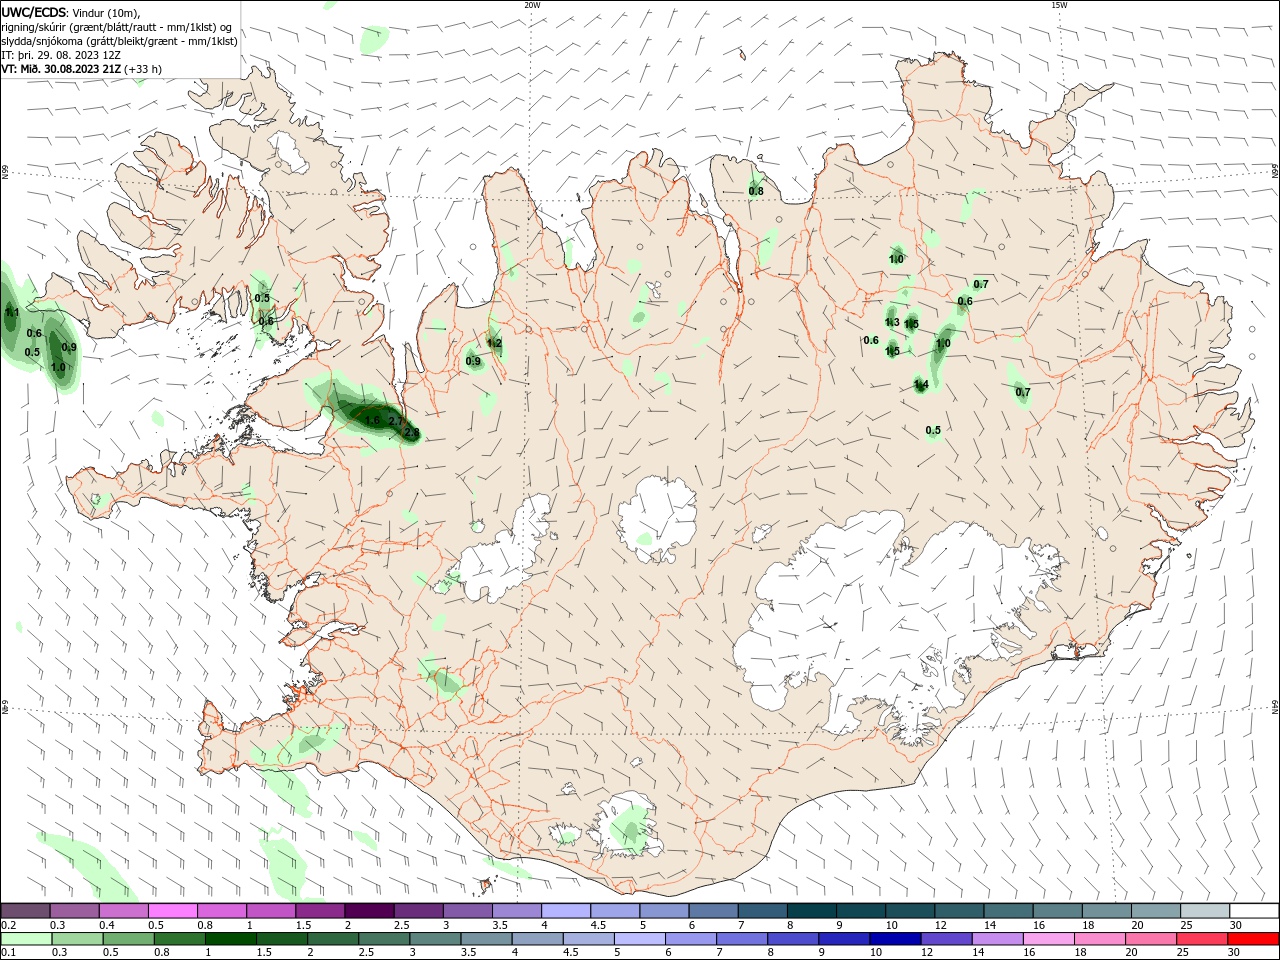Select the dark navy swatch between 10 and 12 on rain scale

[x=896, y=939]
